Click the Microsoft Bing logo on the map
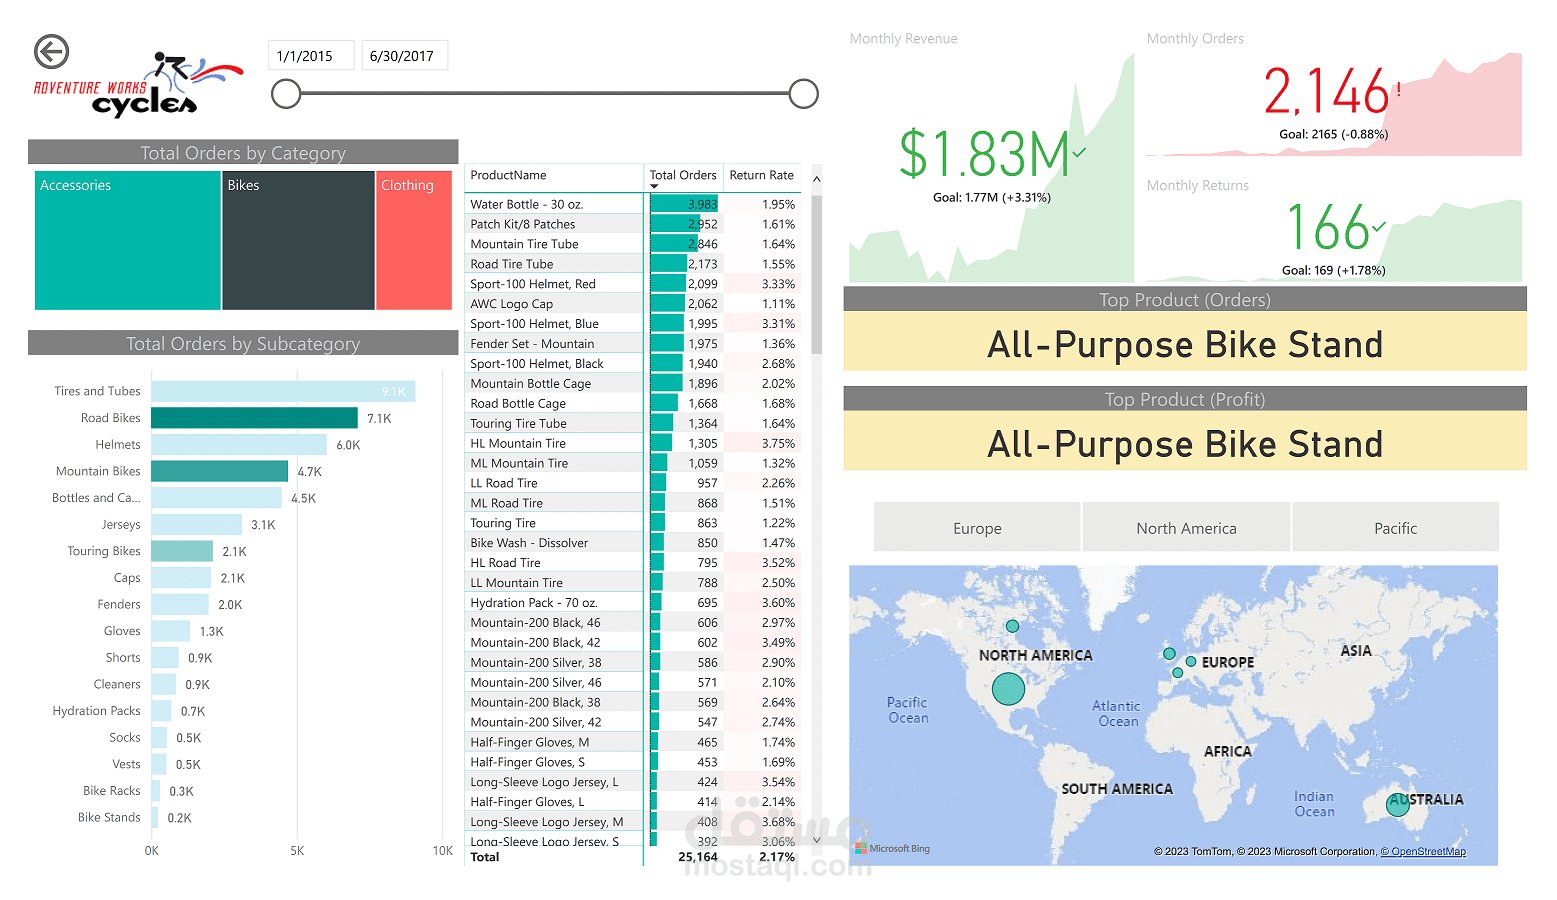Image resolution: width=1557 pixels, height=900 pixels. [891, 848]
